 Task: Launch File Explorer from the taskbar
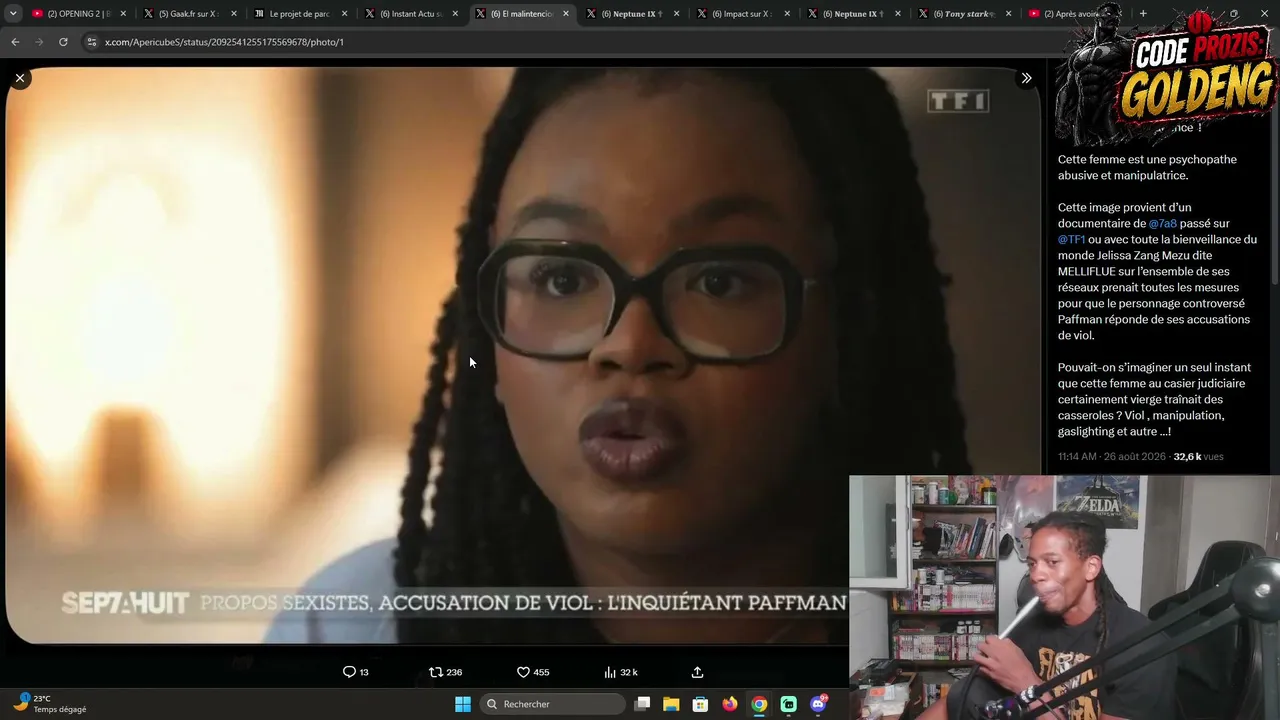[x=671, y=704]
